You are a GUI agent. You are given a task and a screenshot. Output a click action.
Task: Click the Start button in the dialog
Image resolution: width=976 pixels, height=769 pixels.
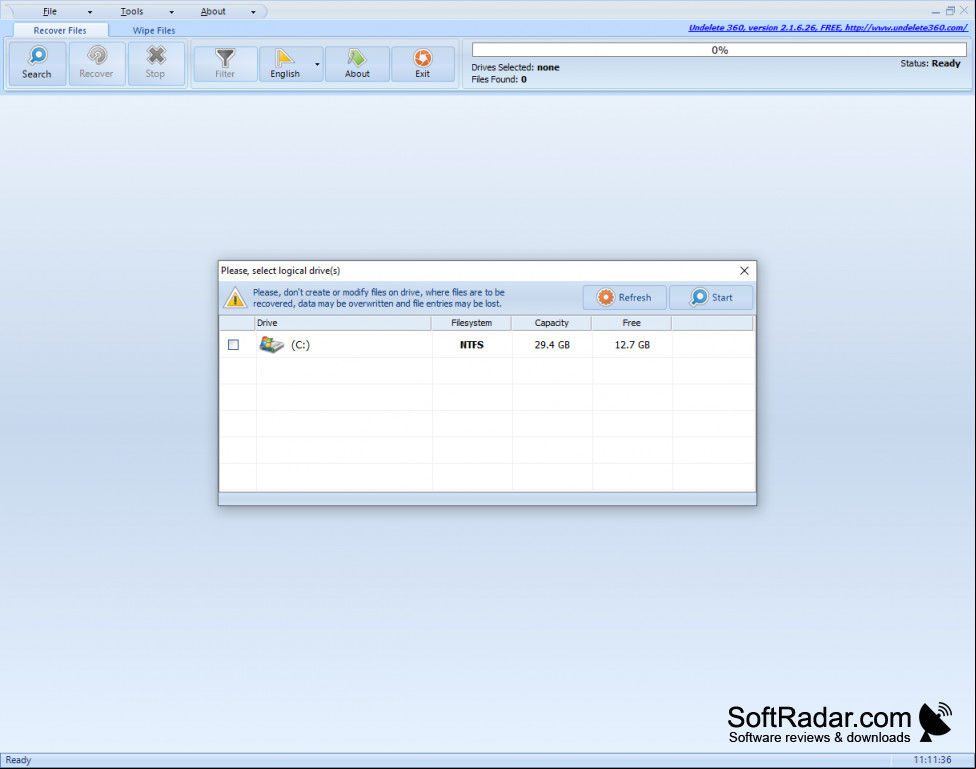click(711, 298)
